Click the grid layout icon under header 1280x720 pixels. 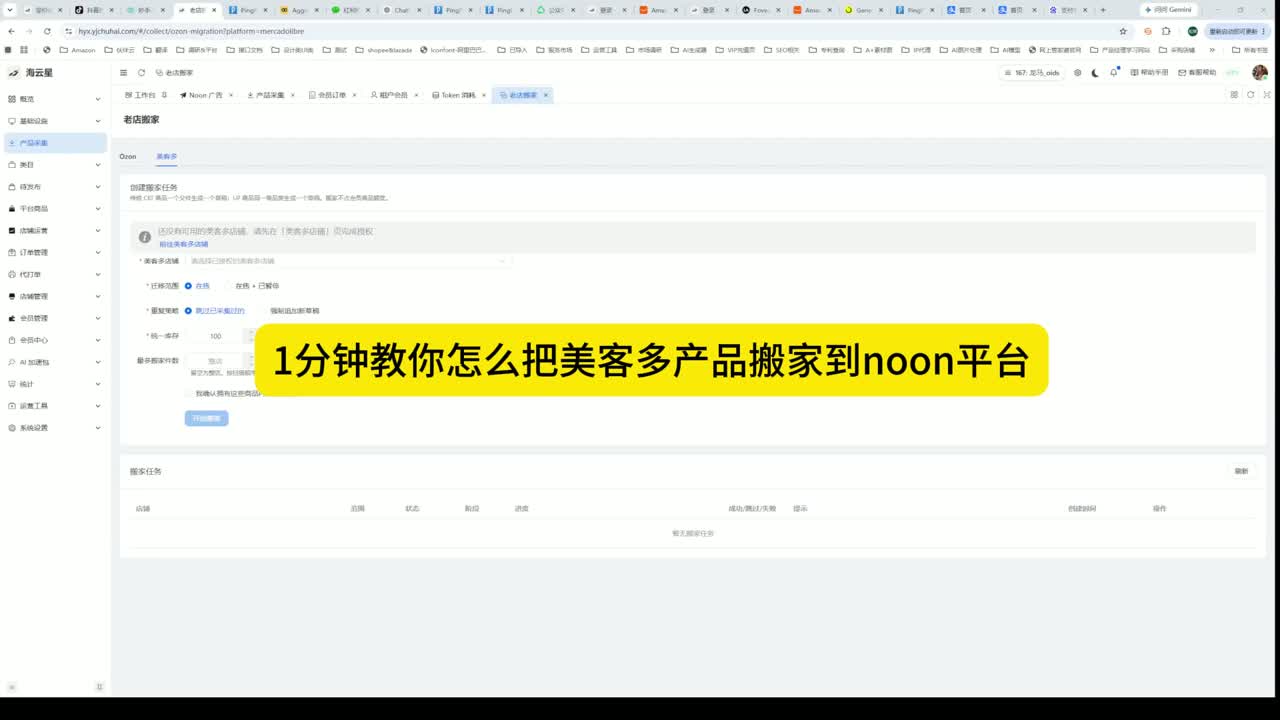coord(1234,95)
